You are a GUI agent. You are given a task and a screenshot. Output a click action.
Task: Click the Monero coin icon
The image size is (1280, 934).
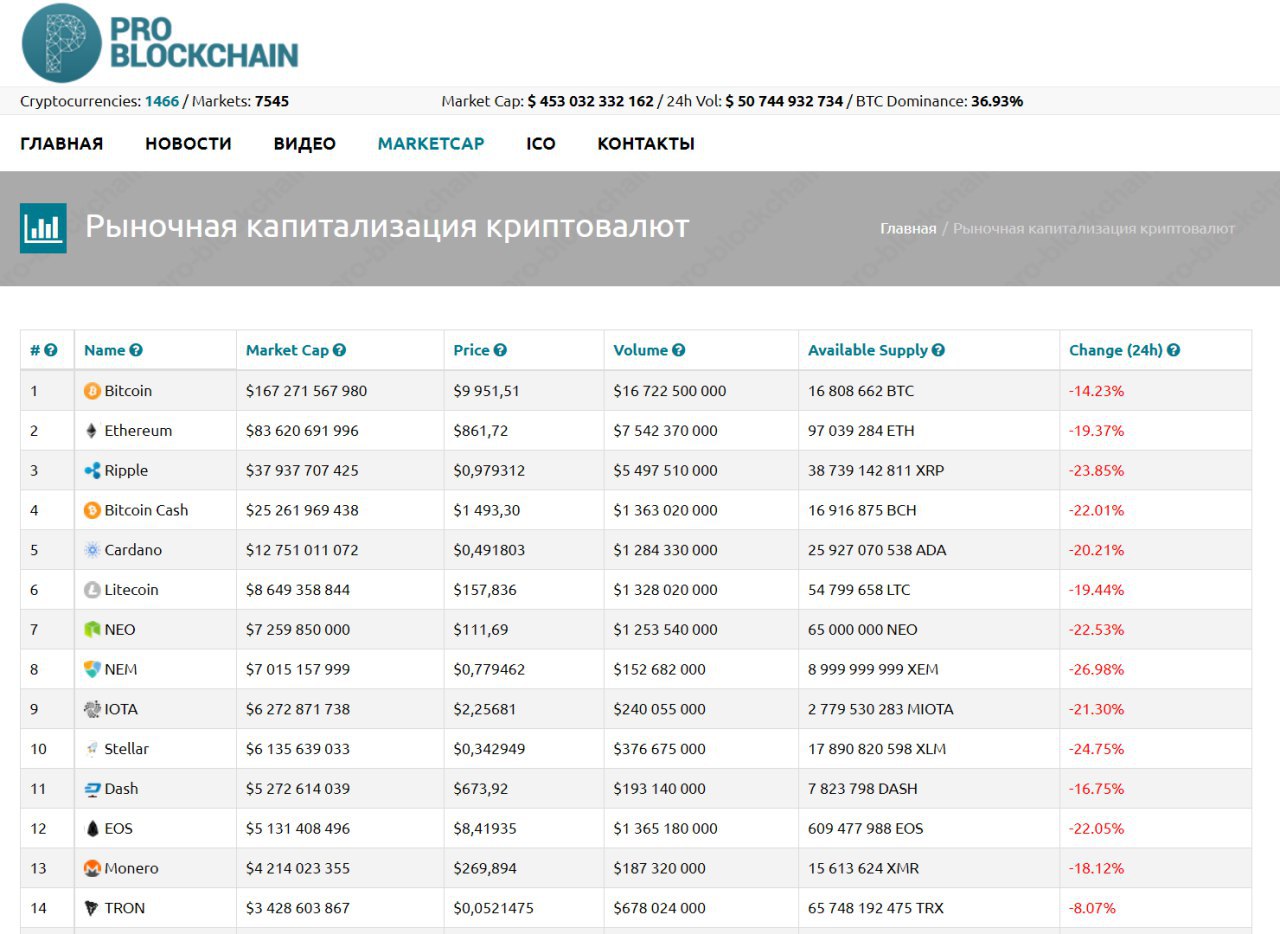[92, 869]
